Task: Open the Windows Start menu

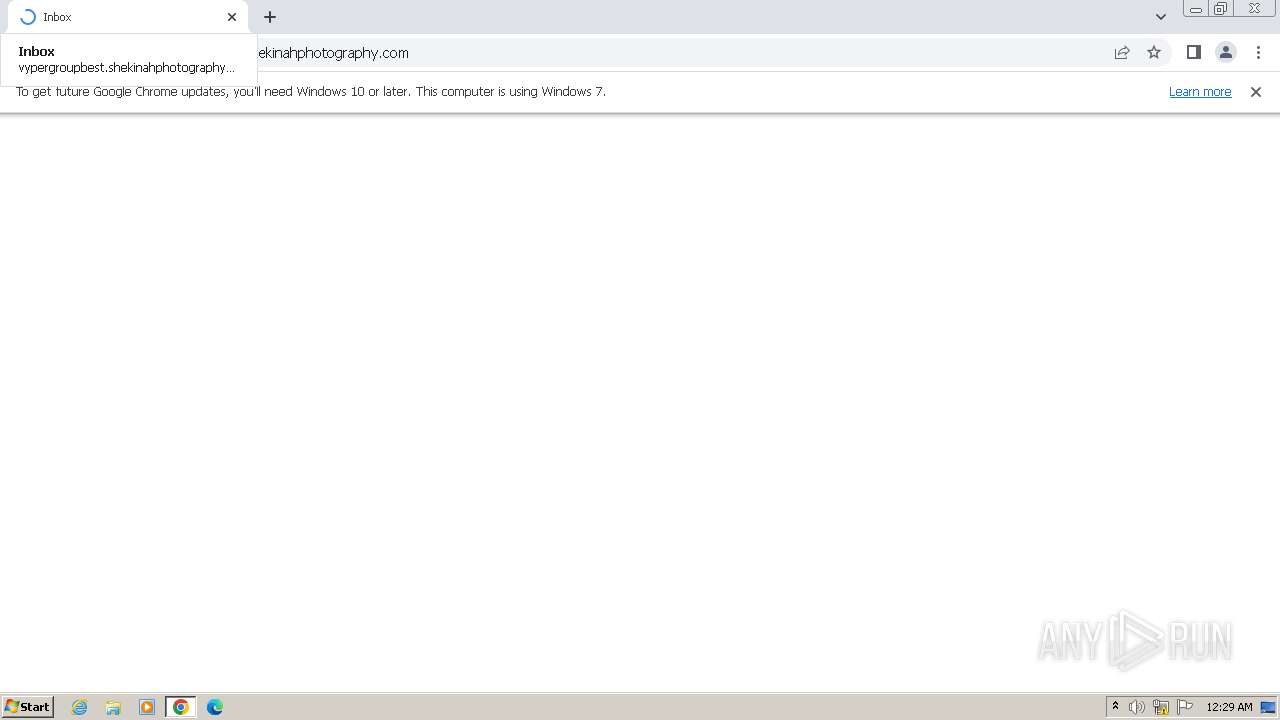Action: coord(27,707)
